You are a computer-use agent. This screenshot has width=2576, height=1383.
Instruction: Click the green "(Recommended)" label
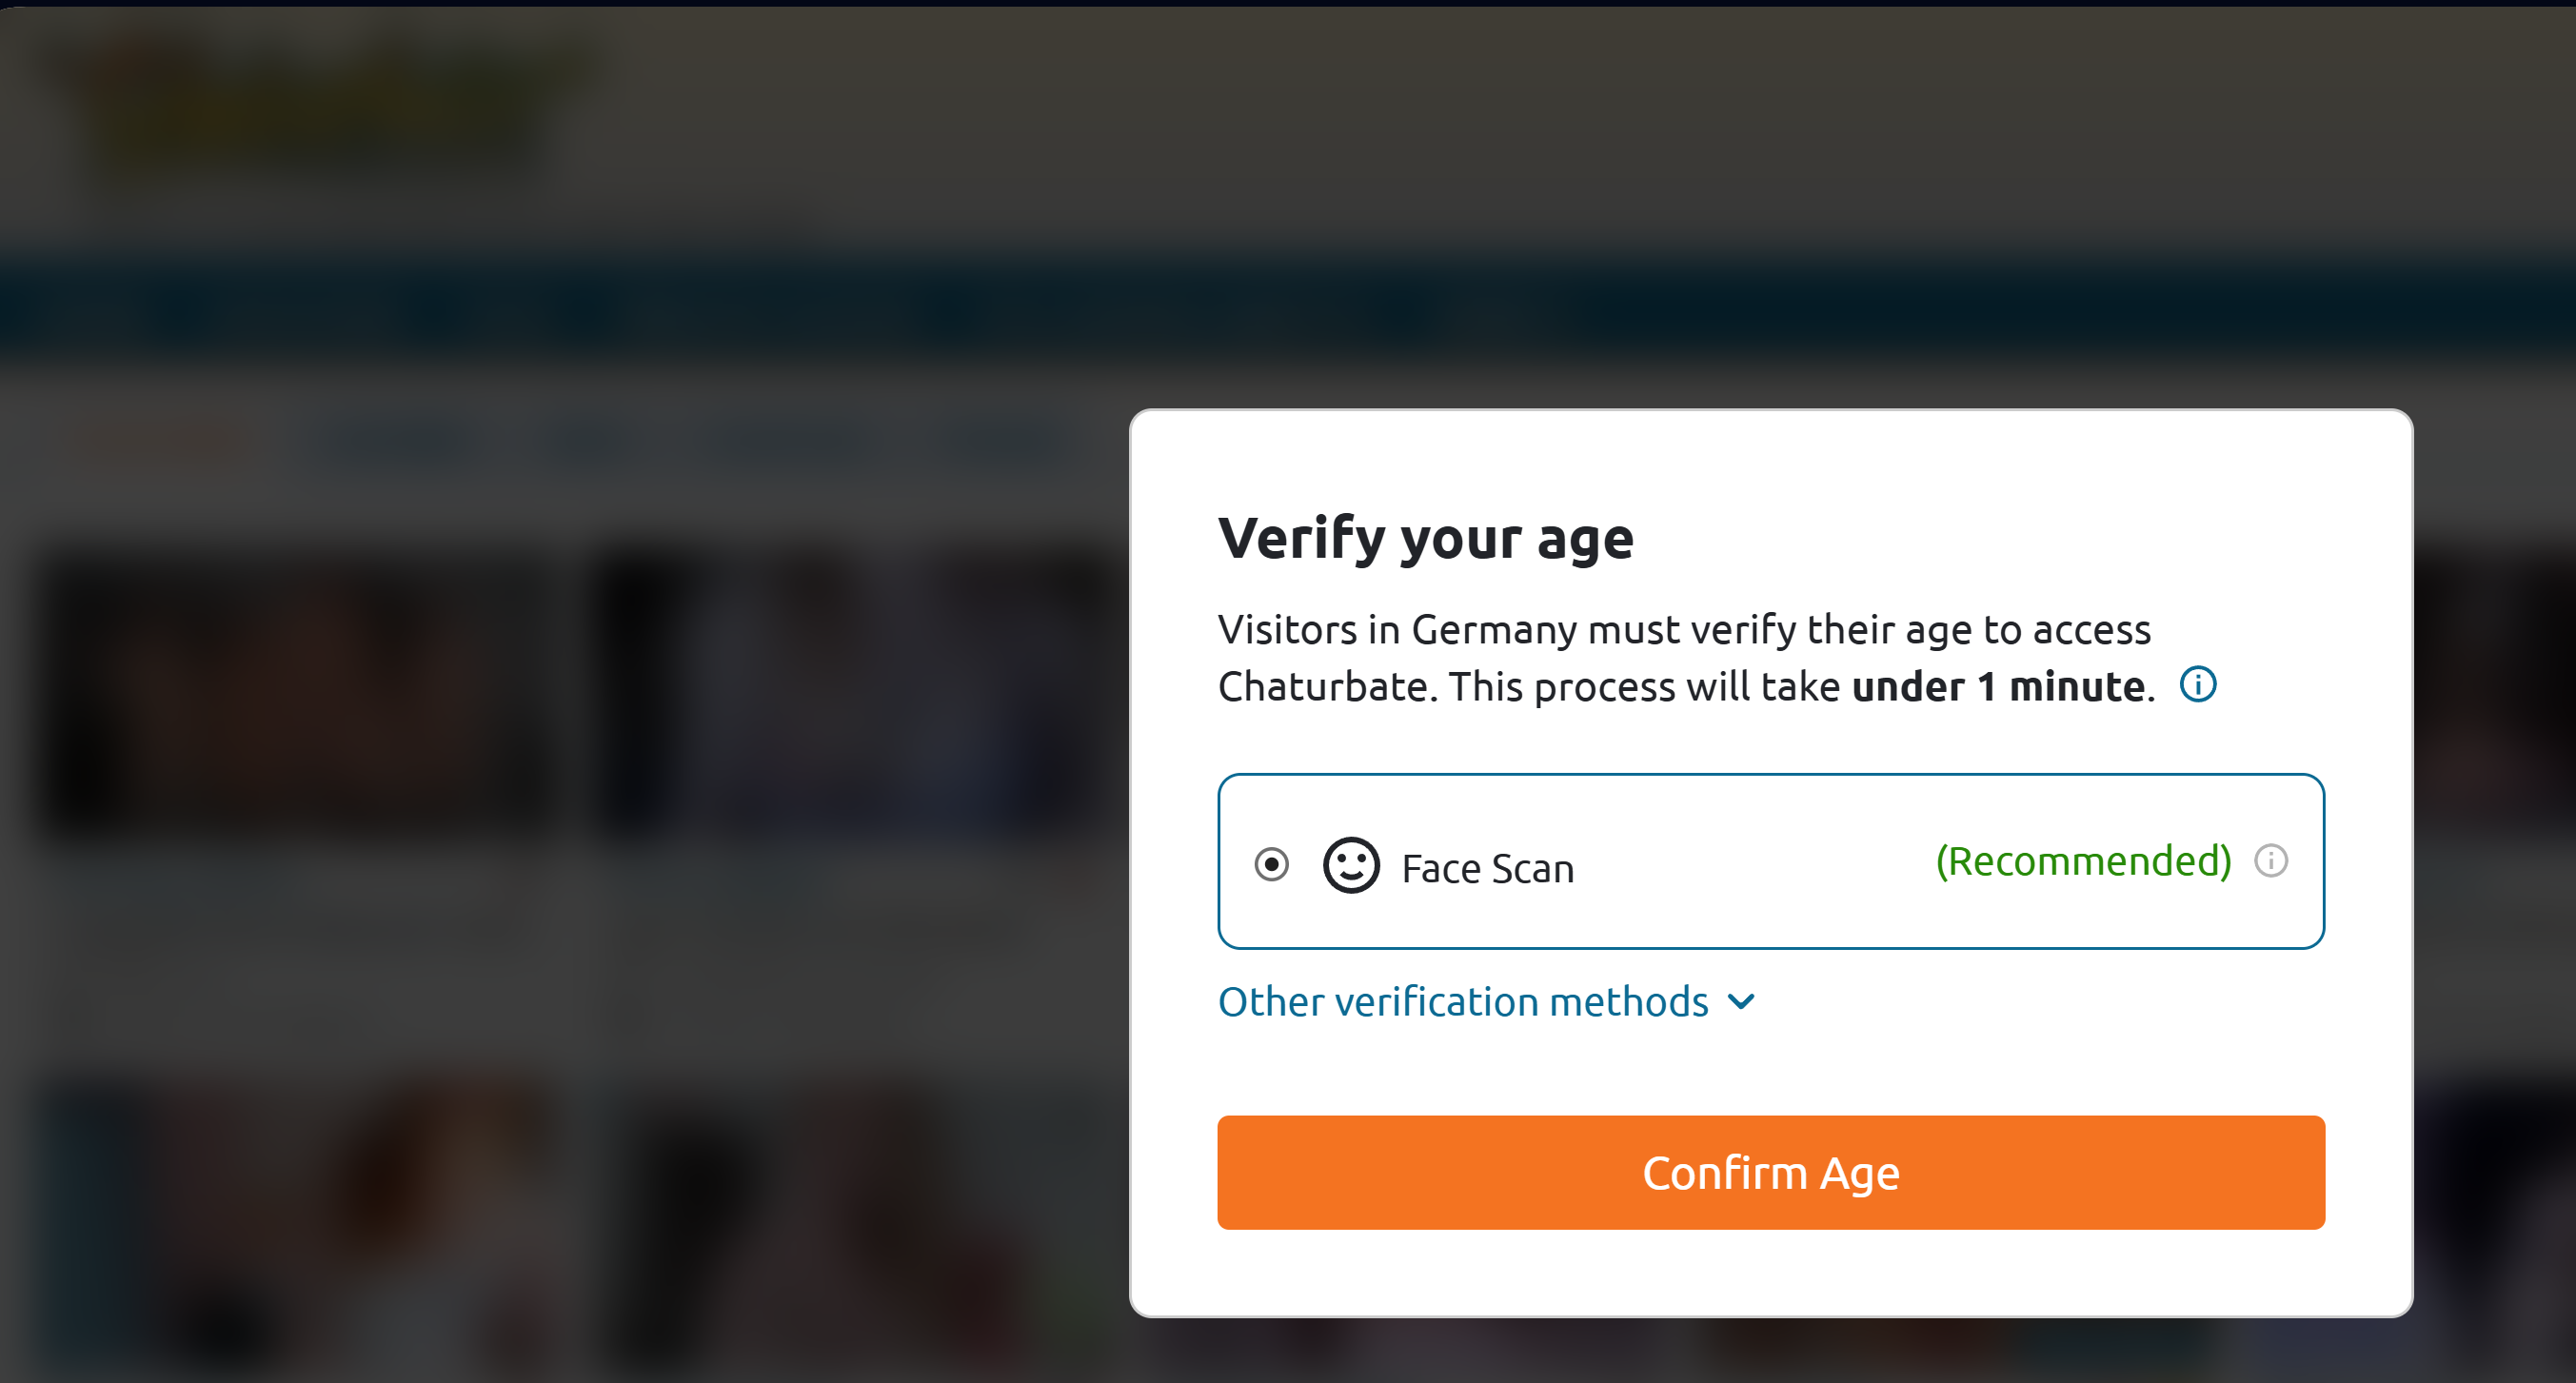point(2083,861)
